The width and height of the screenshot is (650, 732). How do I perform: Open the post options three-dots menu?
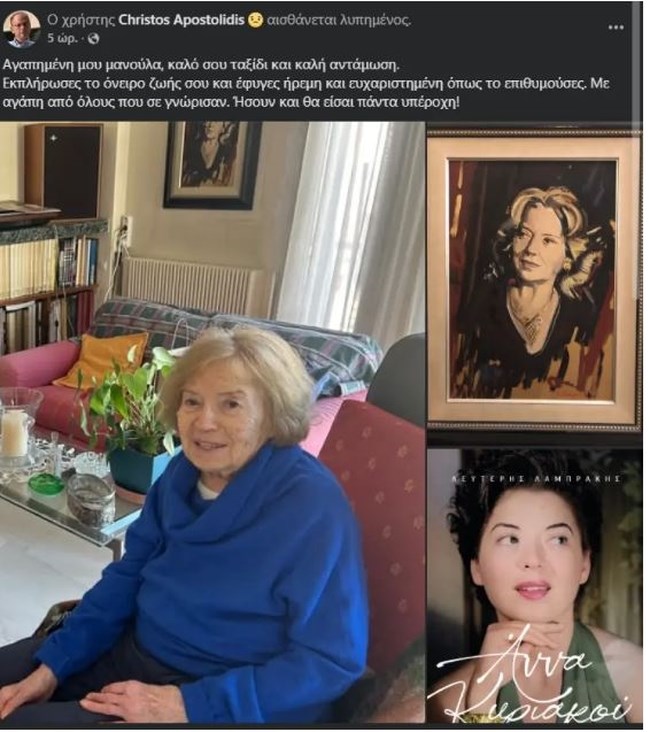point(616,28)
